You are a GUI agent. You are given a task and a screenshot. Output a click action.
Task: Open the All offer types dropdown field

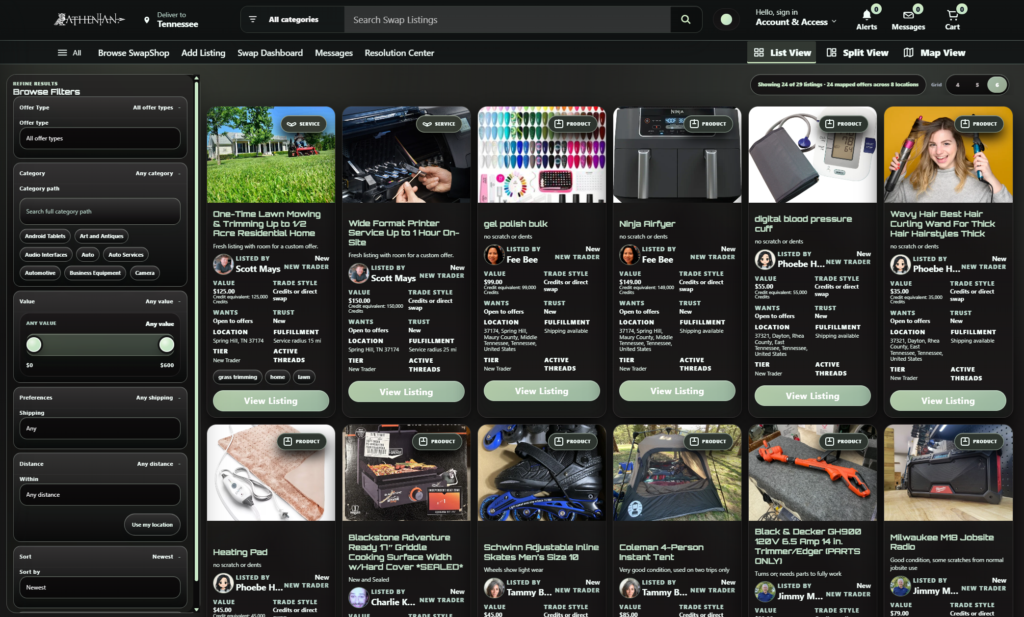tap(99, 138)
